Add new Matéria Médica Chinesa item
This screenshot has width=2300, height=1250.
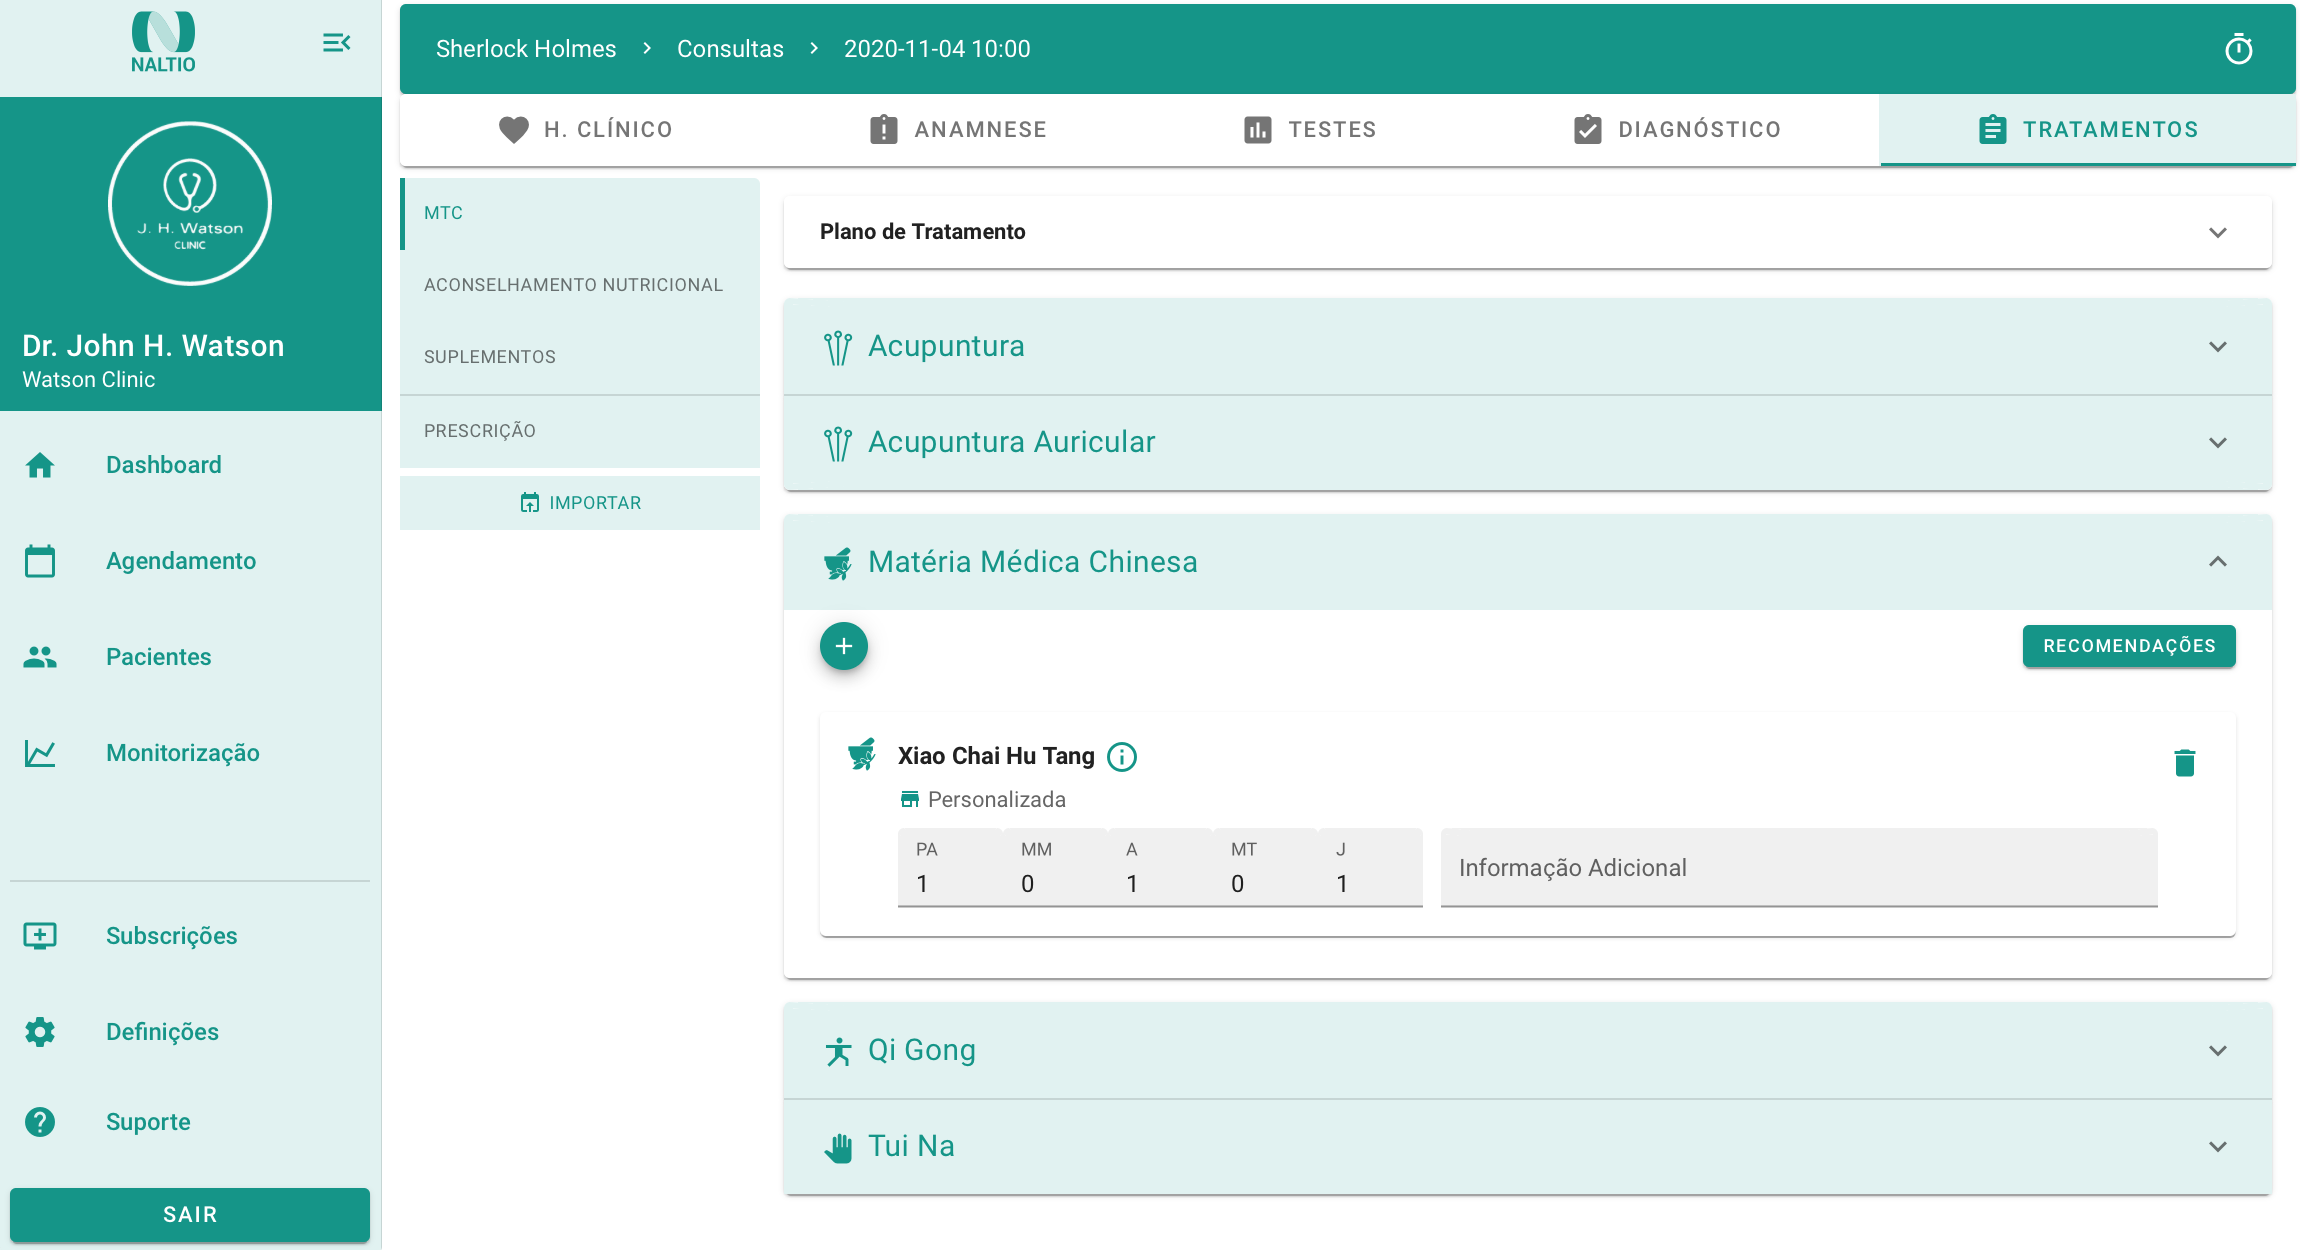tap(843, 646)
